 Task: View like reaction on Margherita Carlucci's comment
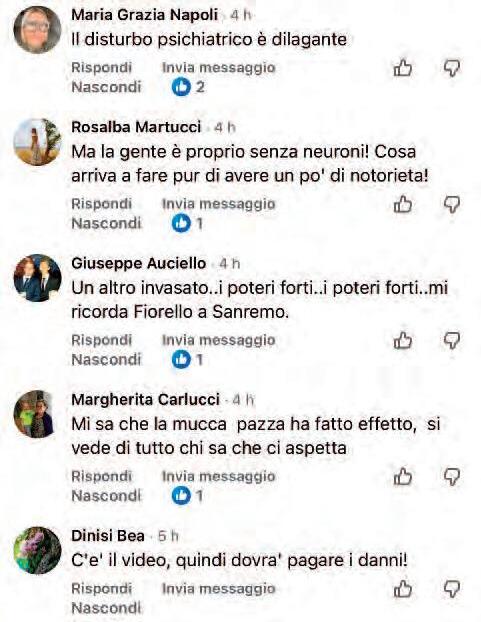pos(188,496)
